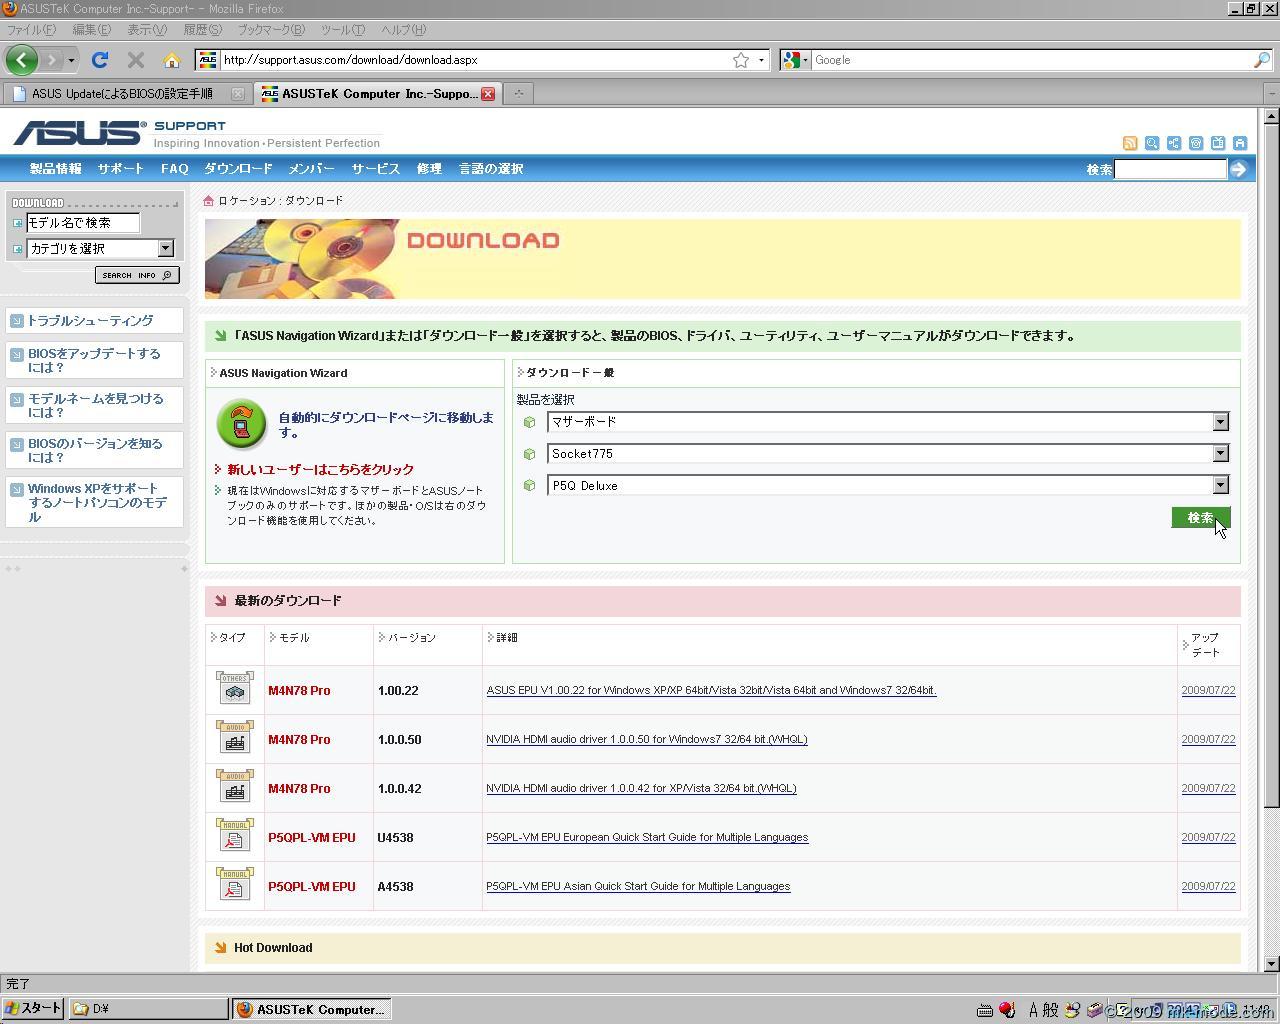The height and width of the screenshot is (1024, 1280).
Task: Select ダウンロード in the blue navigation bar
Action: click(238, 169)
